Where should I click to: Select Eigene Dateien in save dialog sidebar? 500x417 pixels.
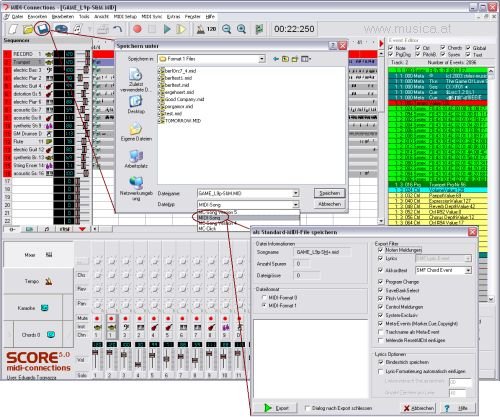pyautogui.click(x=136, y=132)
